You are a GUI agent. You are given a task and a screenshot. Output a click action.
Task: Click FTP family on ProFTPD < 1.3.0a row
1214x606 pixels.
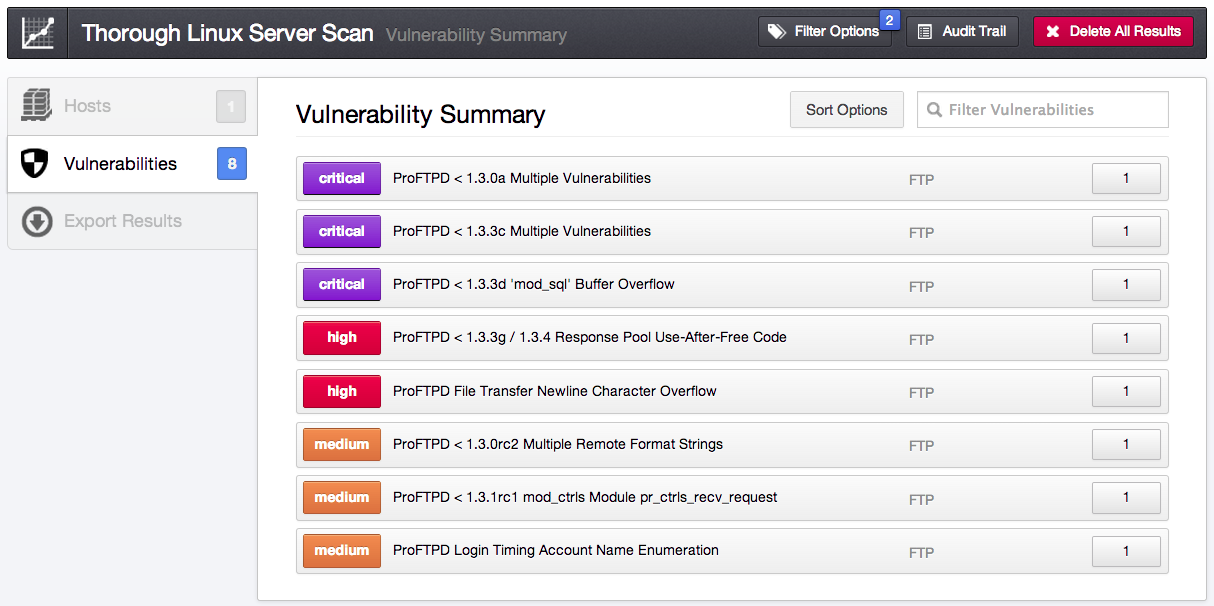pyautogui.click(x=921, y=180)
